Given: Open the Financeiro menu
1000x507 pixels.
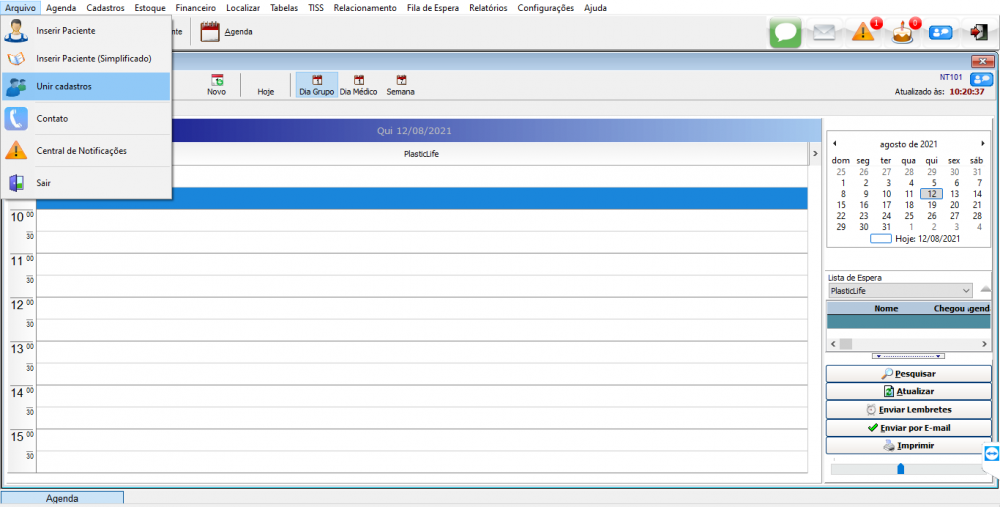Looking at the screenshot, I should pyautogui.click(x=195, y=8).
